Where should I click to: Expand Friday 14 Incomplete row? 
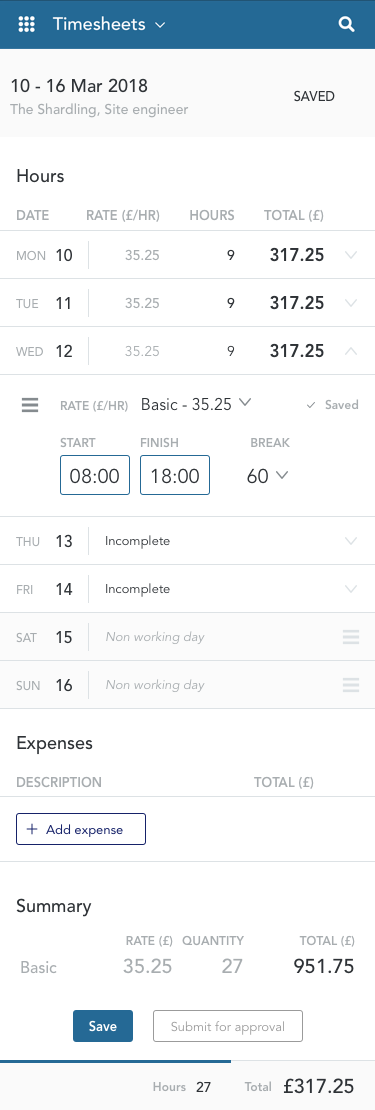[188, 589]
